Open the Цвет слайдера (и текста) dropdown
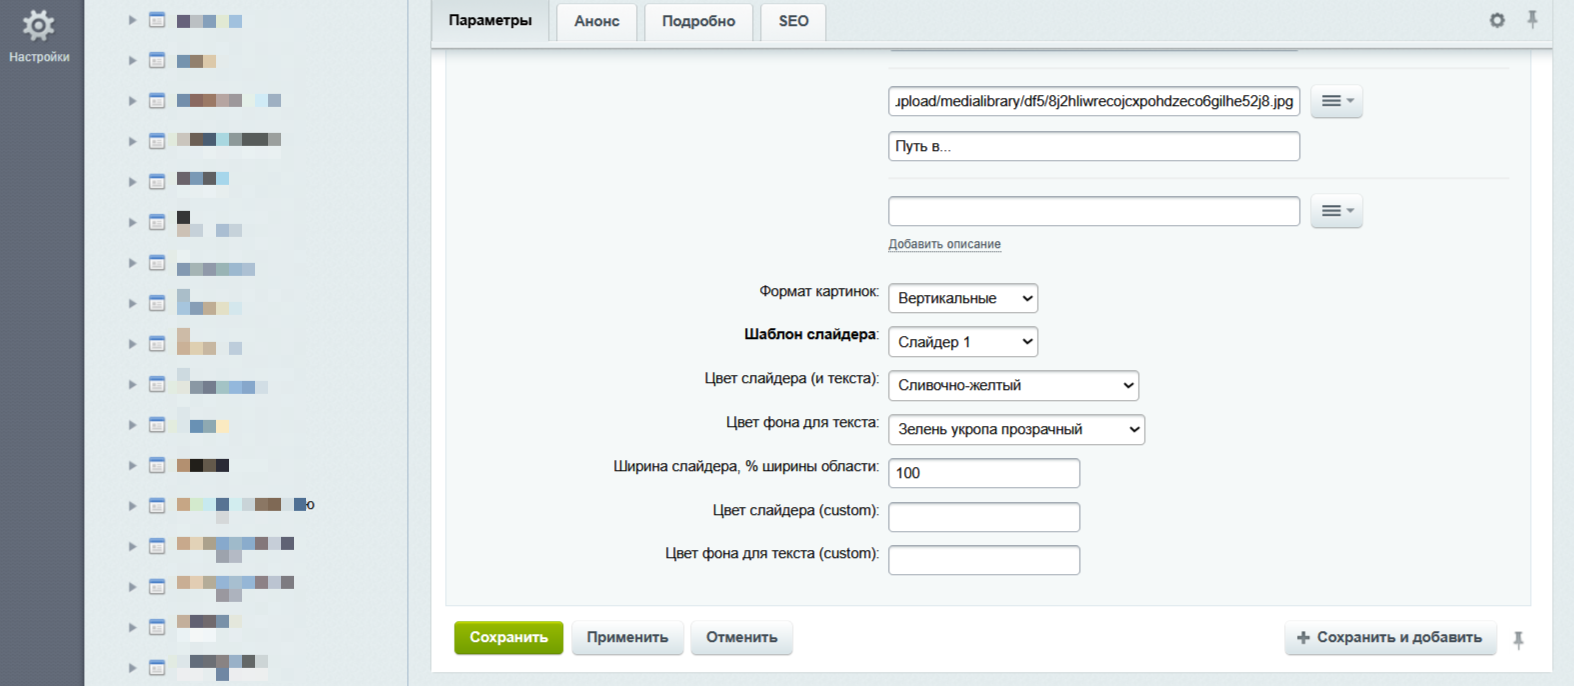 click(x=1012, y=386)
